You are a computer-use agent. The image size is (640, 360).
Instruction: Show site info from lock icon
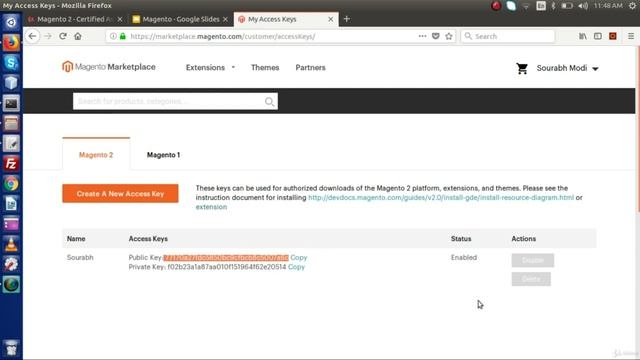pos(123,36)
